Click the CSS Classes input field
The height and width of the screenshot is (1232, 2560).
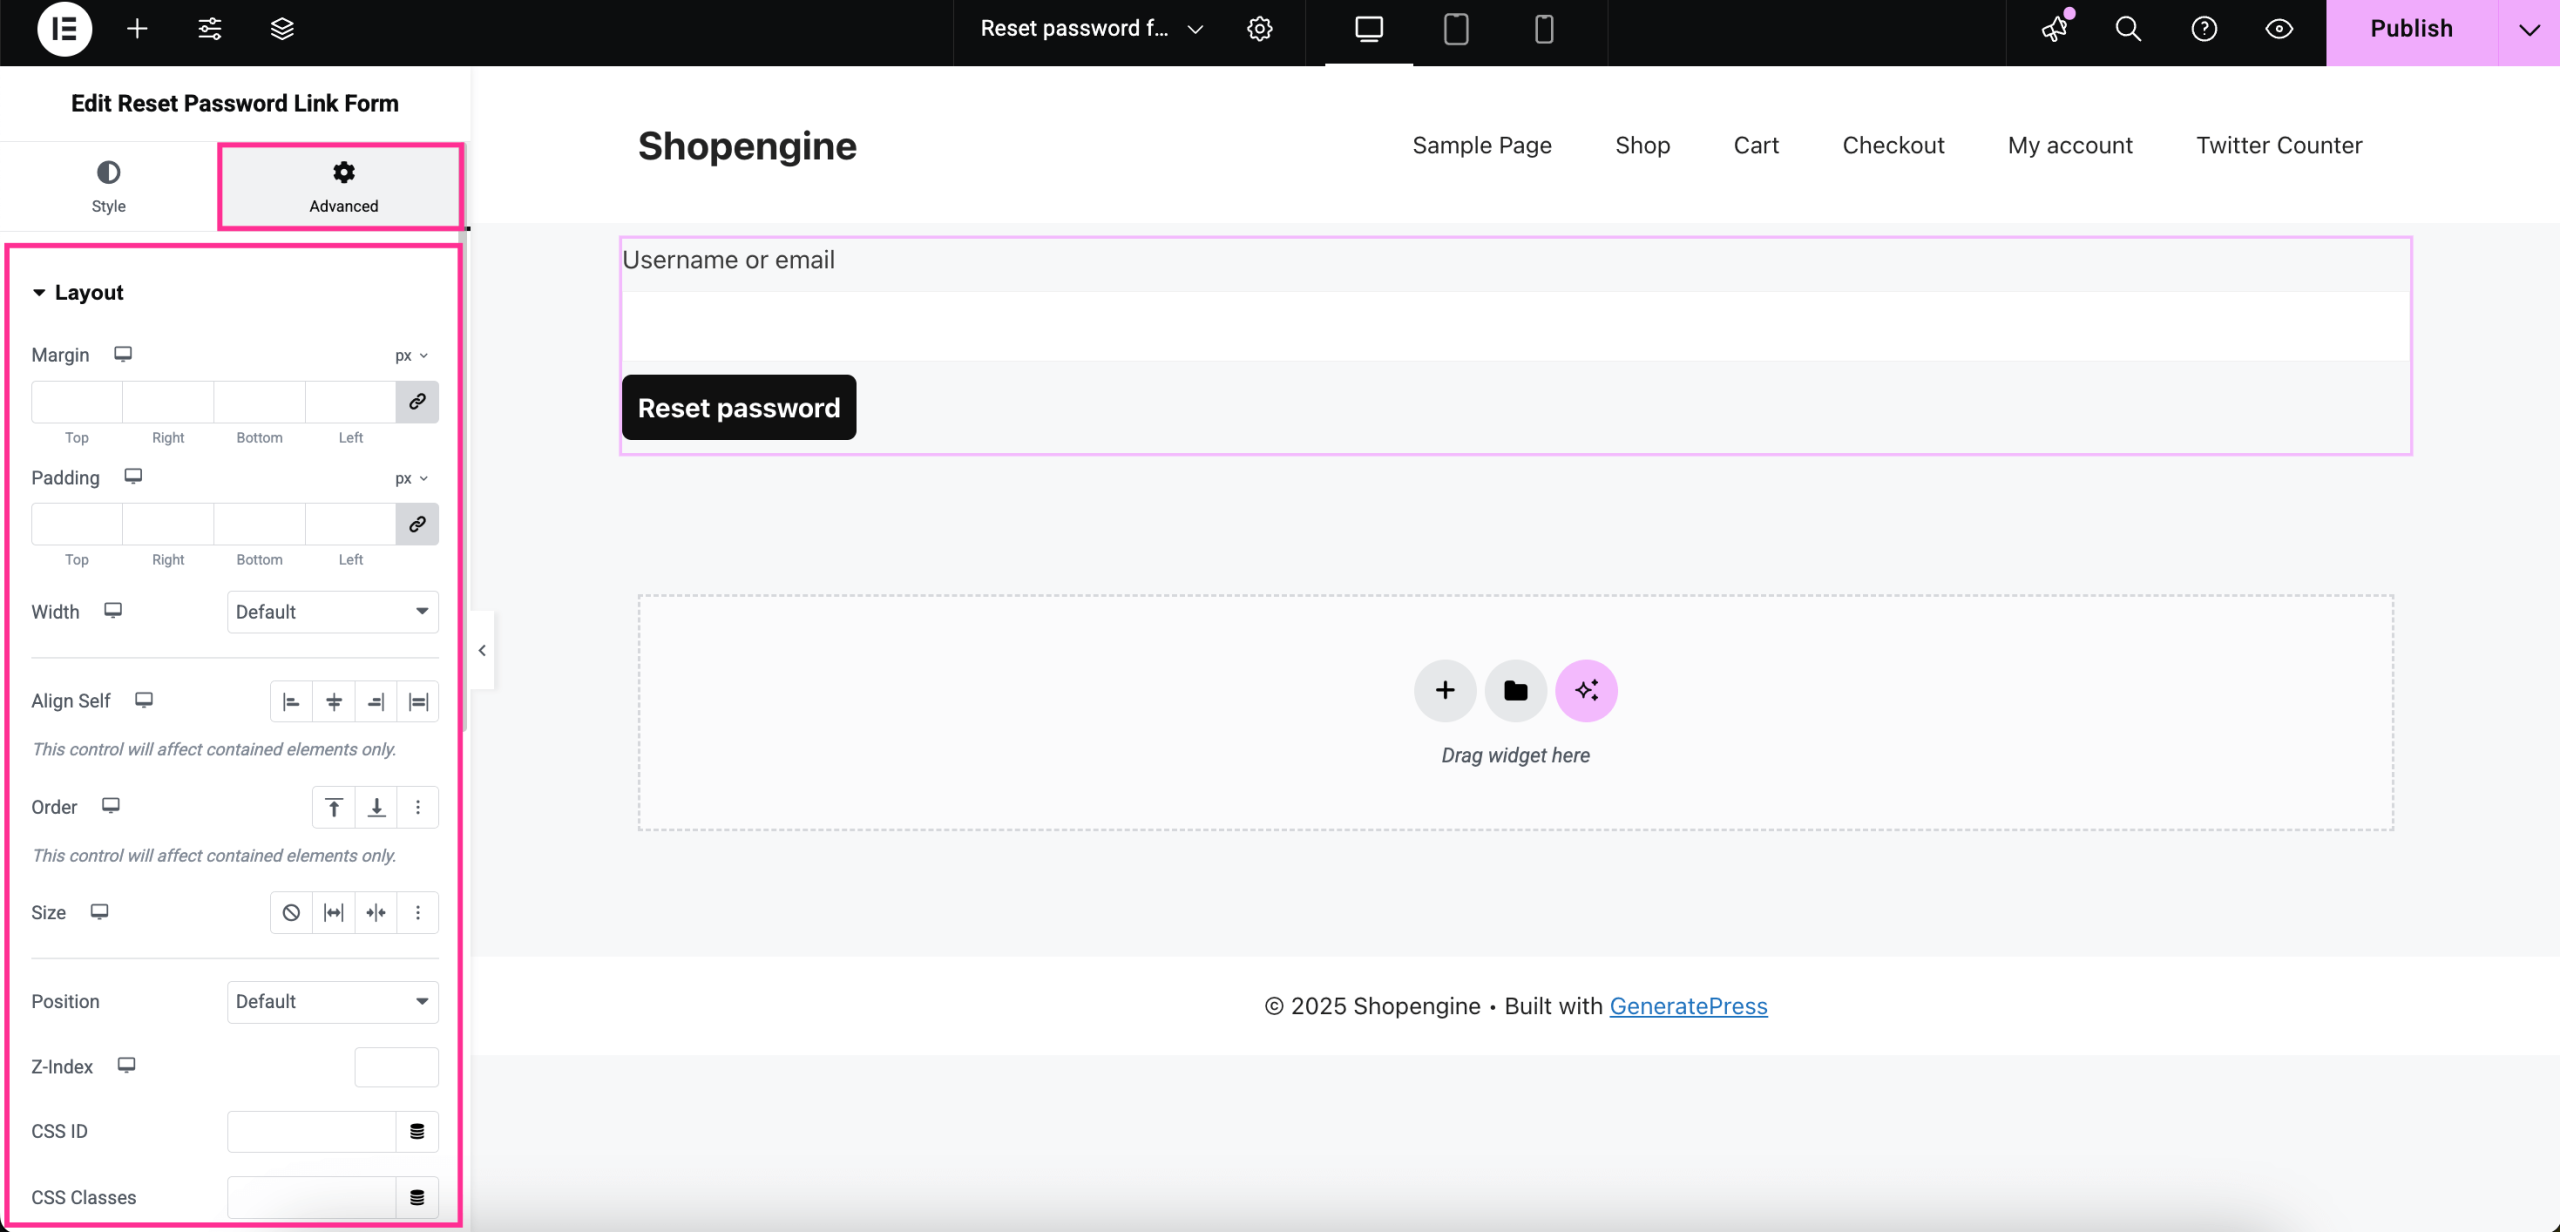311,1197
